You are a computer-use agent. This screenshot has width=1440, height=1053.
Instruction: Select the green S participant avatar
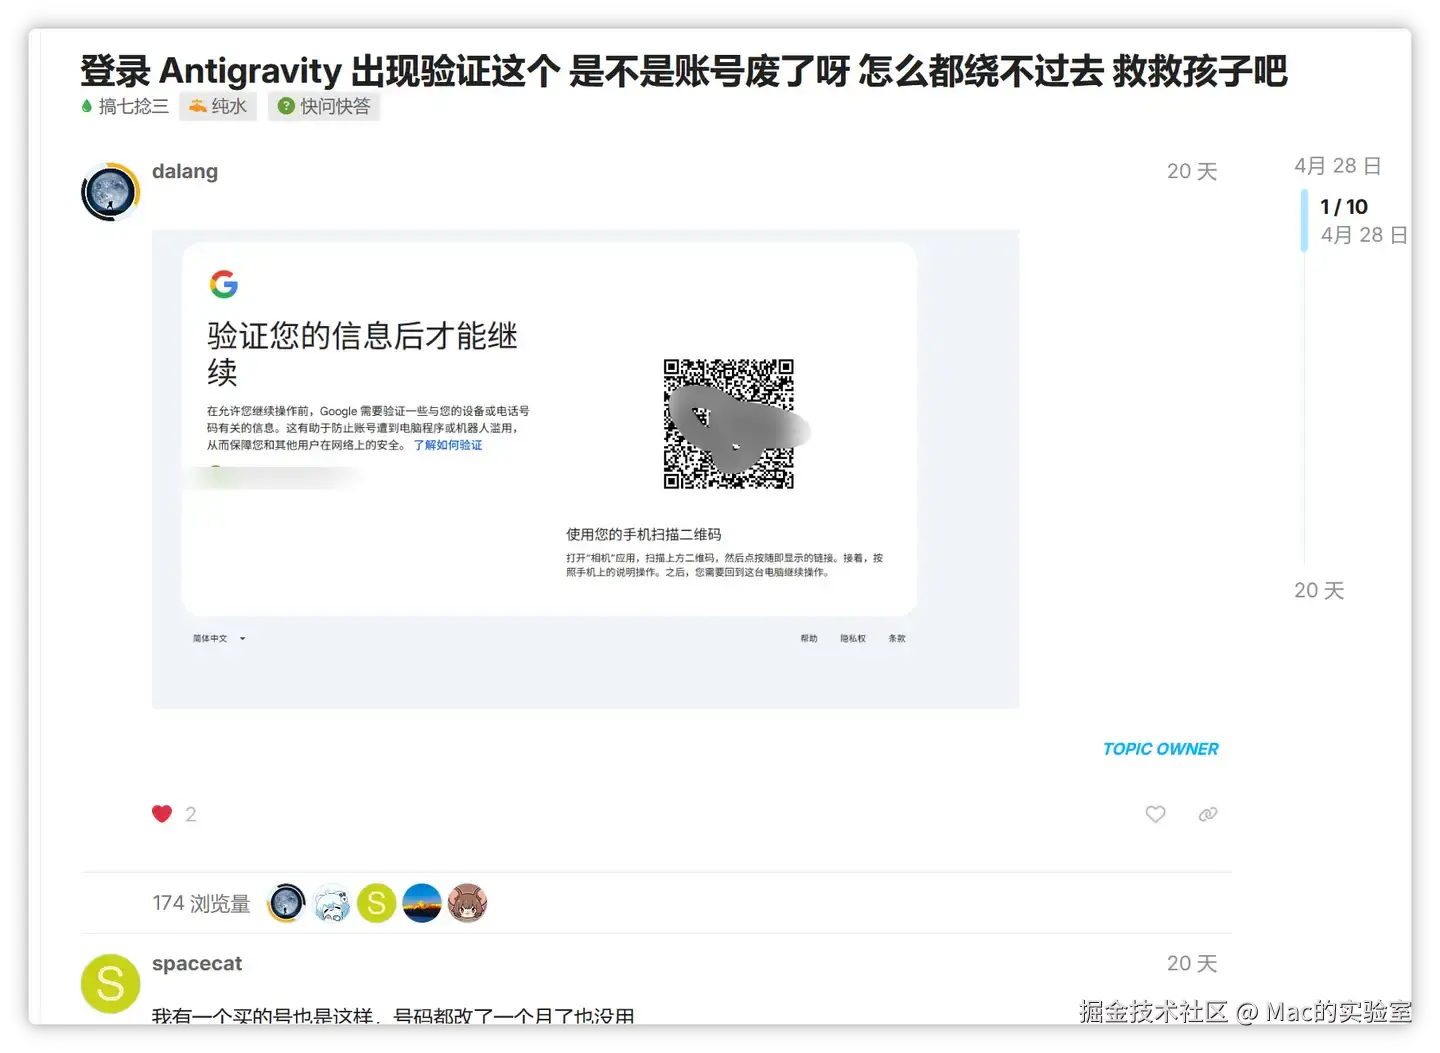click(x=377, y=903)
